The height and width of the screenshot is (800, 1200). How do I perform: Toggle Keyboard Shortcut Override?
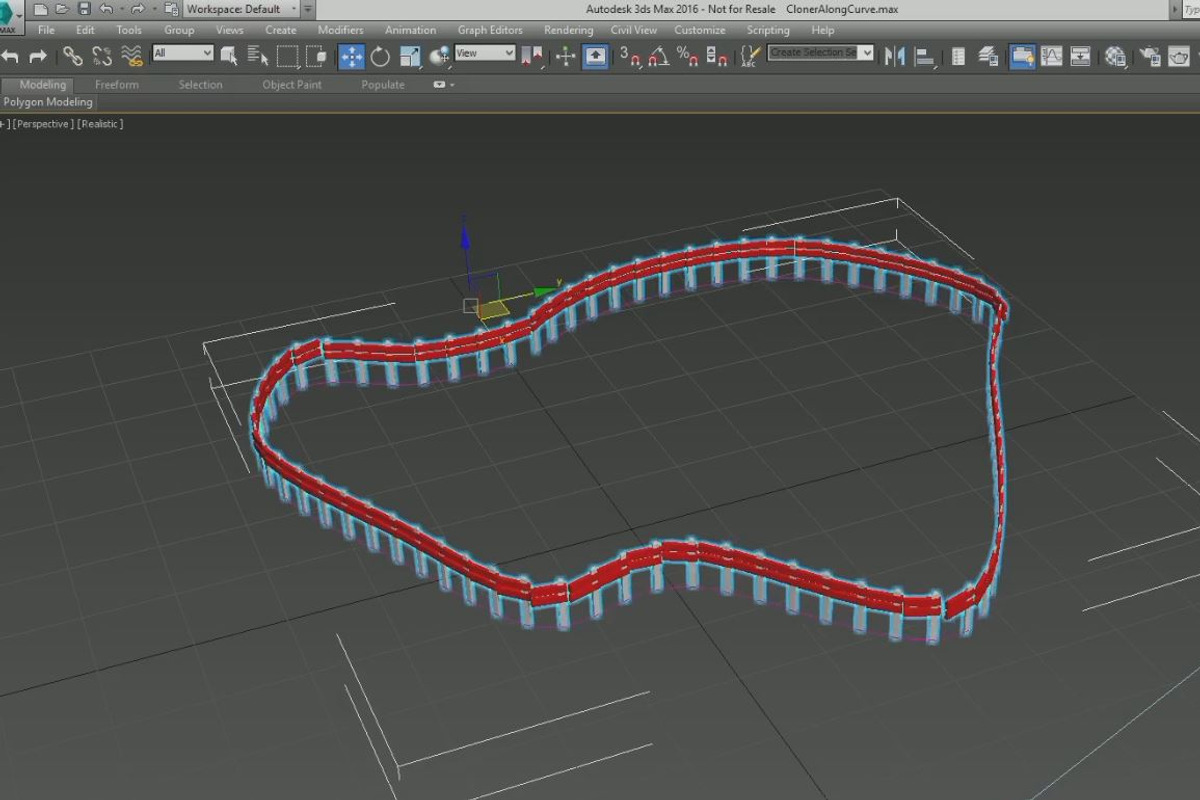(x=595, y=56)
